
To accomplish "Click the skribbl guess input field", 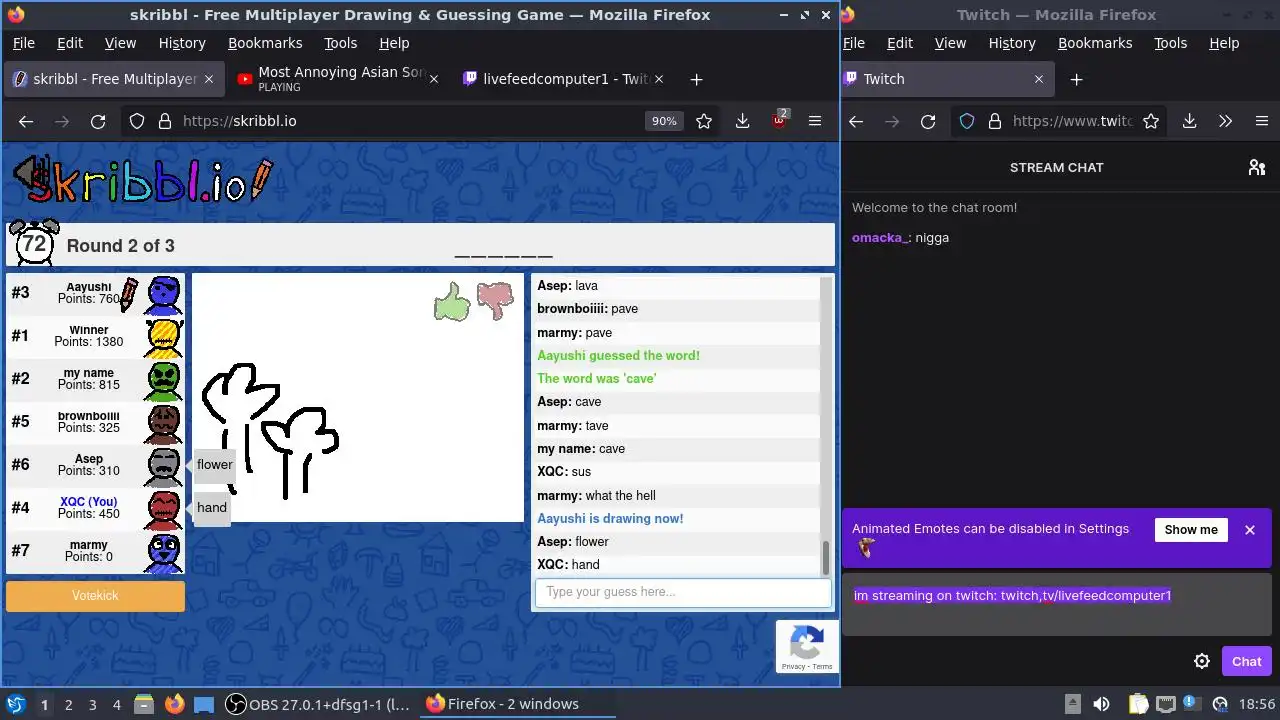I will [683, 592].
